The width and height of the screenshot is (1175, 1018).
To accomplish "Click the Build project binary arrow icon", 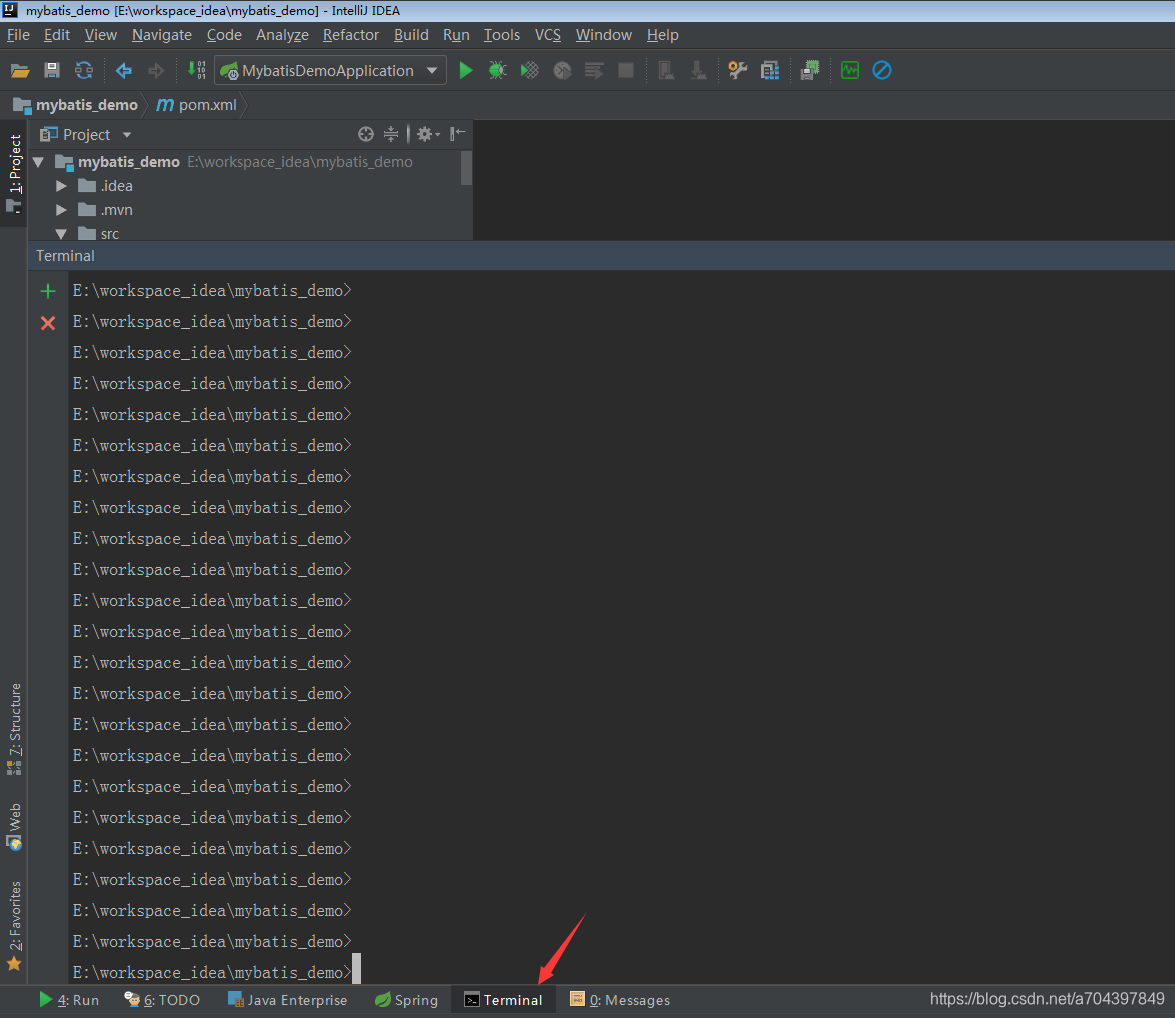I will pyautogui.click(x=196, y=70).
